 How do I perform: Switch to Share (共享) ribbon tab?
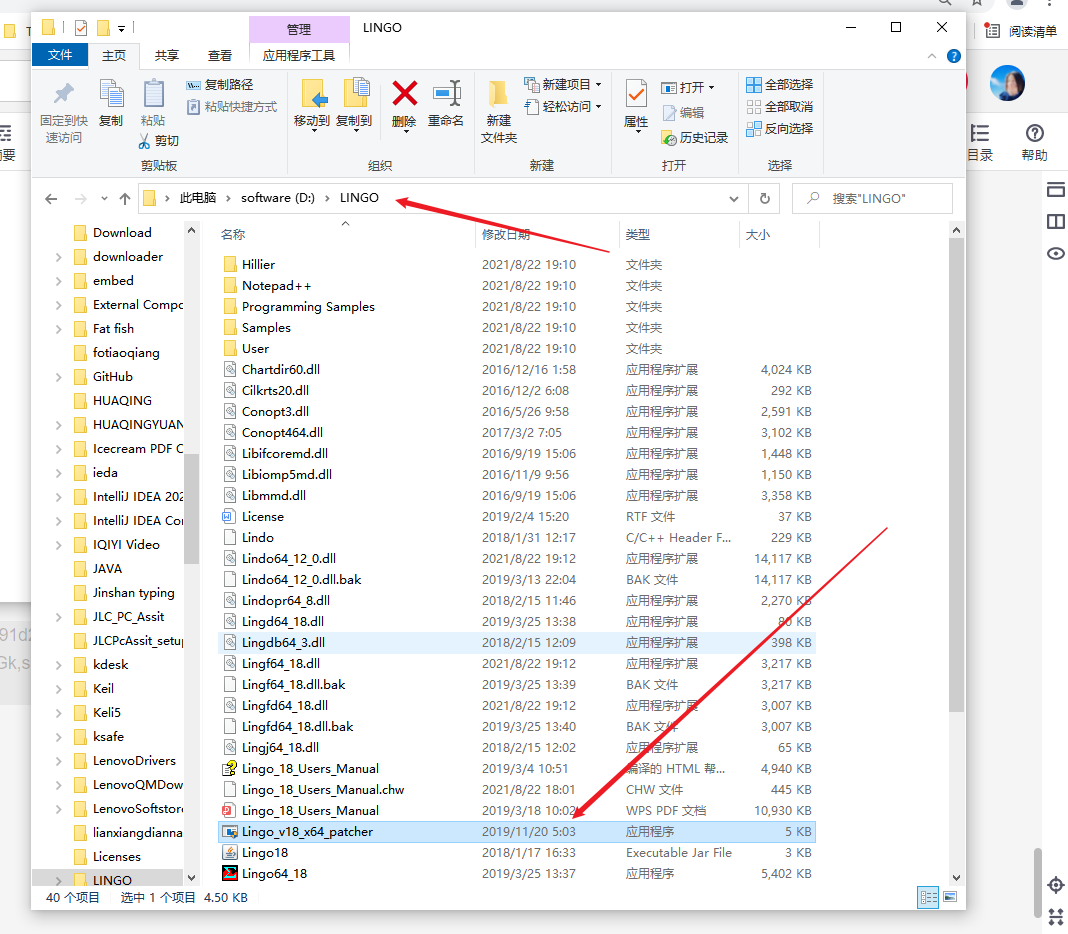click(x=166, y=56)
